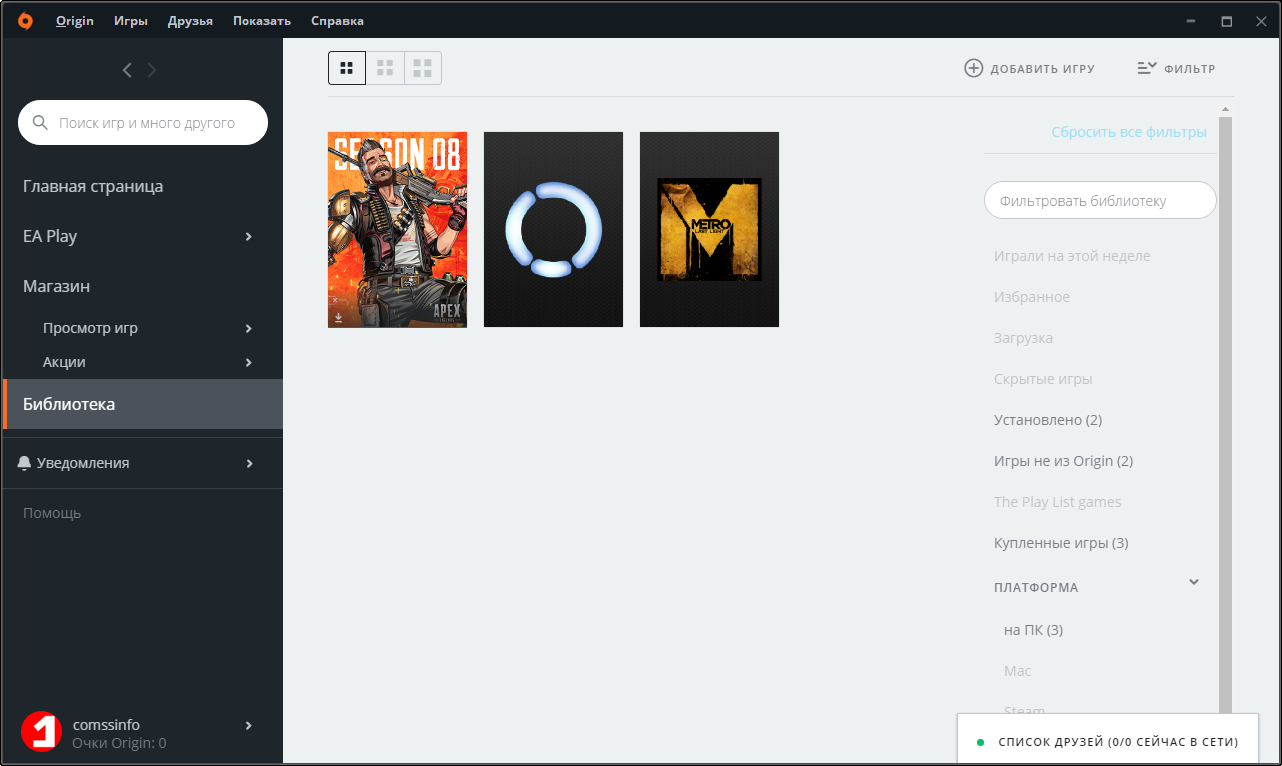Click the ДОБАВИТЬ ИГРУ button
Viewport: 1282px width, 766px height.
pos(1029,68)
